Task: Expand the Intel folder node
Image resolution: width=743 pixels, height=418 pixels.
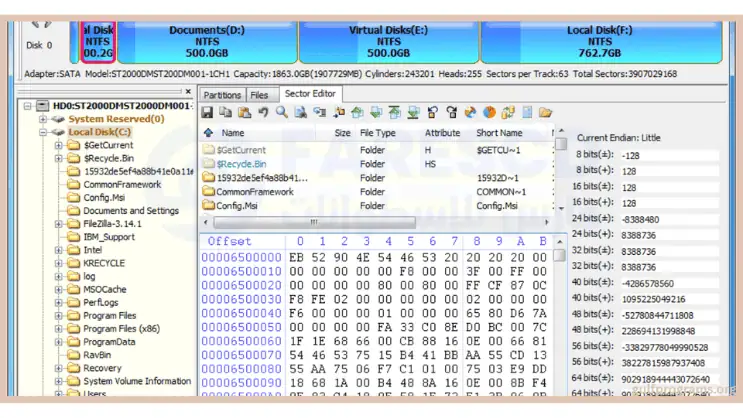Action: (x=58, y=250)
